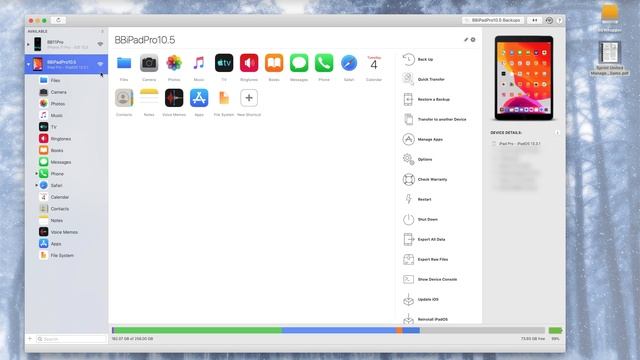This screenshot has width=640, height=360.
Task: Open device settings via the gear icon by the title
Action: pos(473,40)
